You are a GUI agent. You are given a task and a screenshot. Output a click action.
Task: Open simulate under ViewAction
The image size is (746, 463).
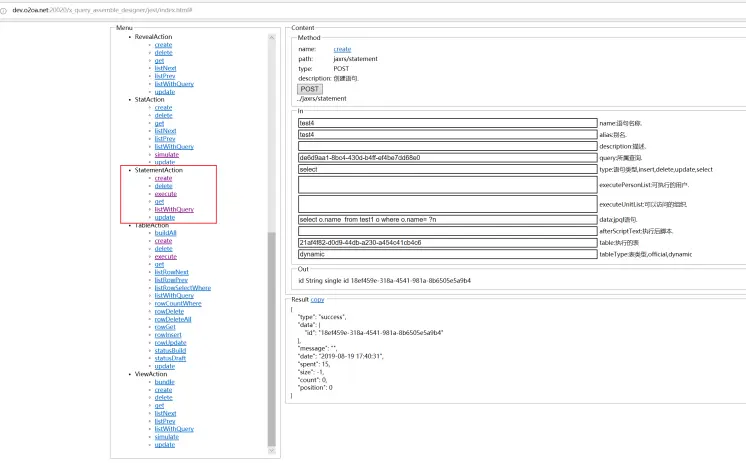[x=167, y=437]
